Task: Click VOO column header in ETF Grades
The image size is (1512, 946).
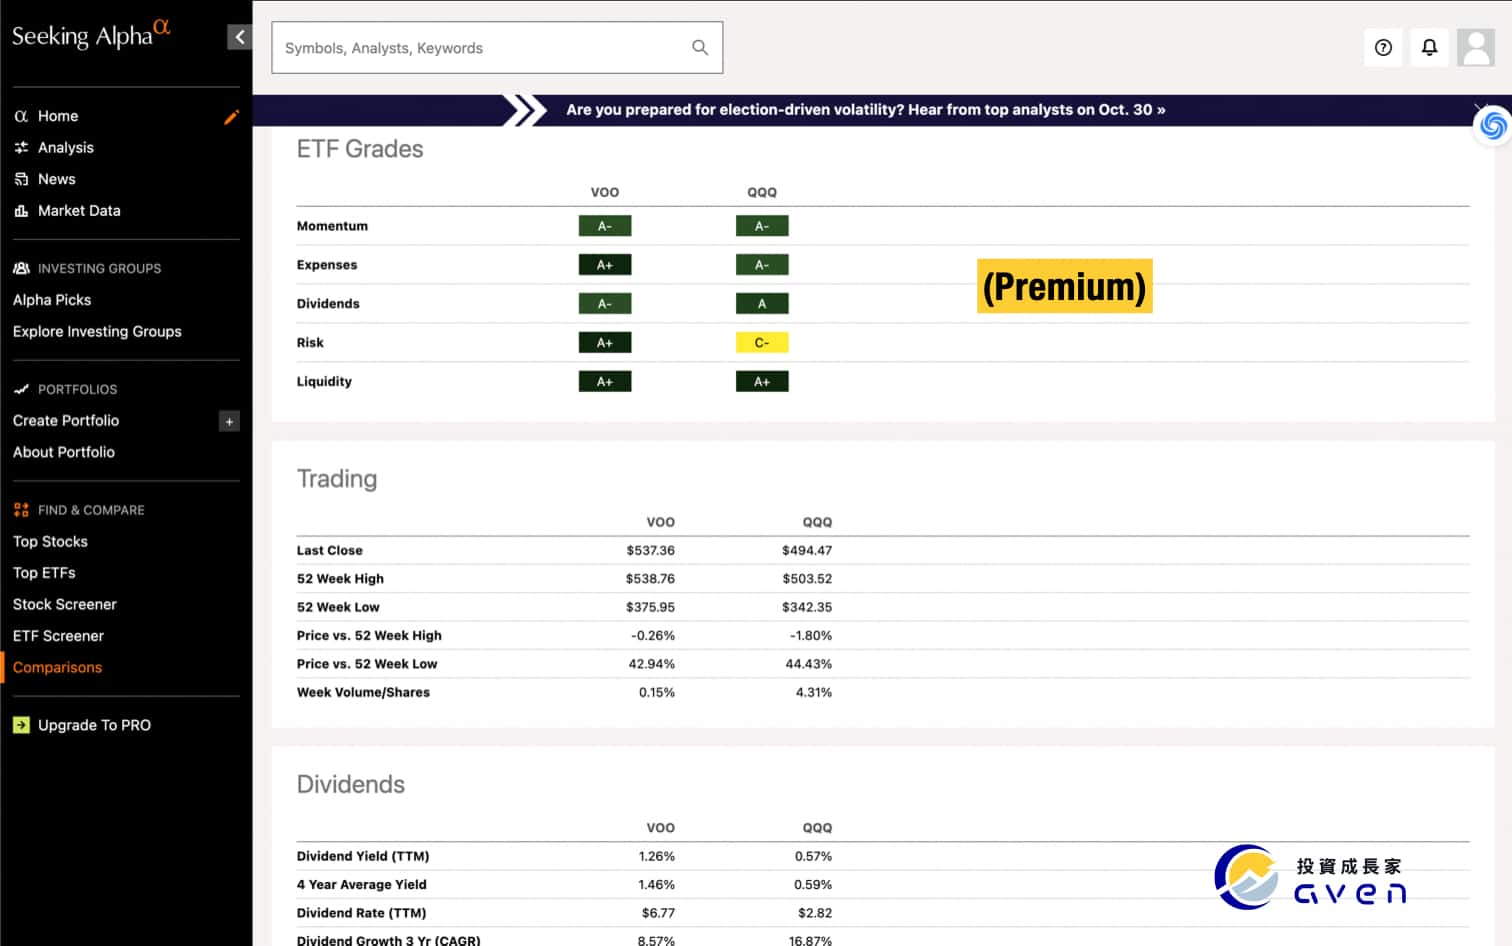Action: click(605, 192)
